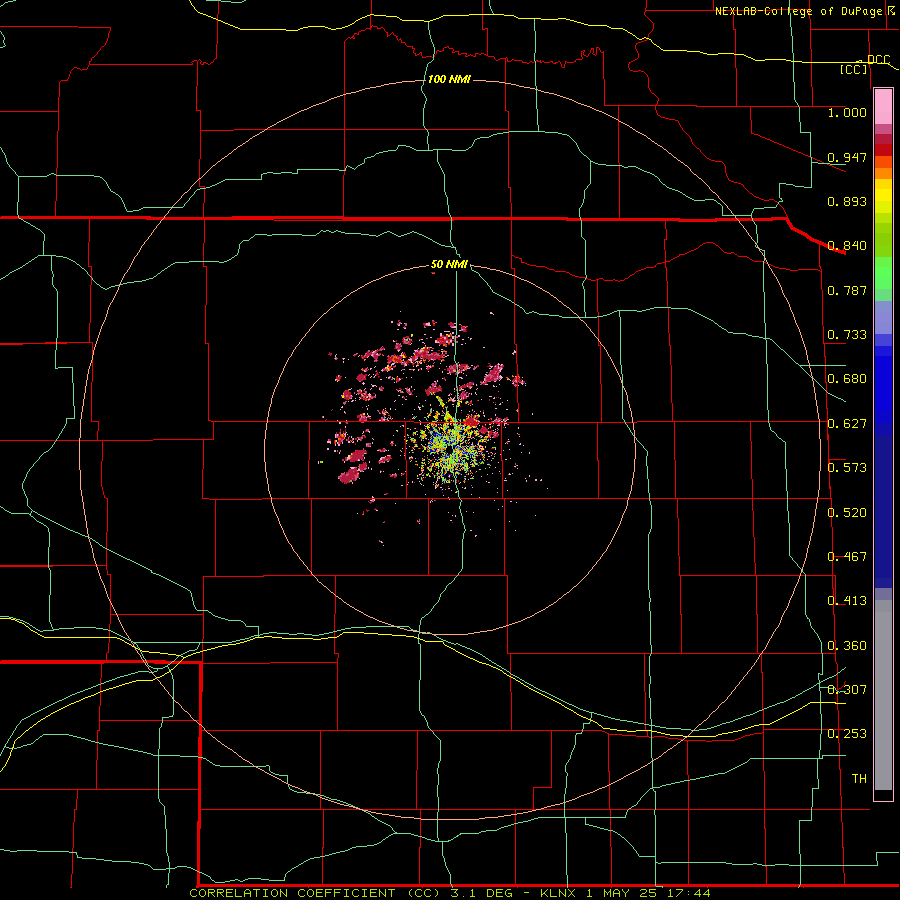Click the "1 MAY 25 17:44" timestamp
Image resolution: width=900 pixels, height=900 pixels.
[649, 893]
